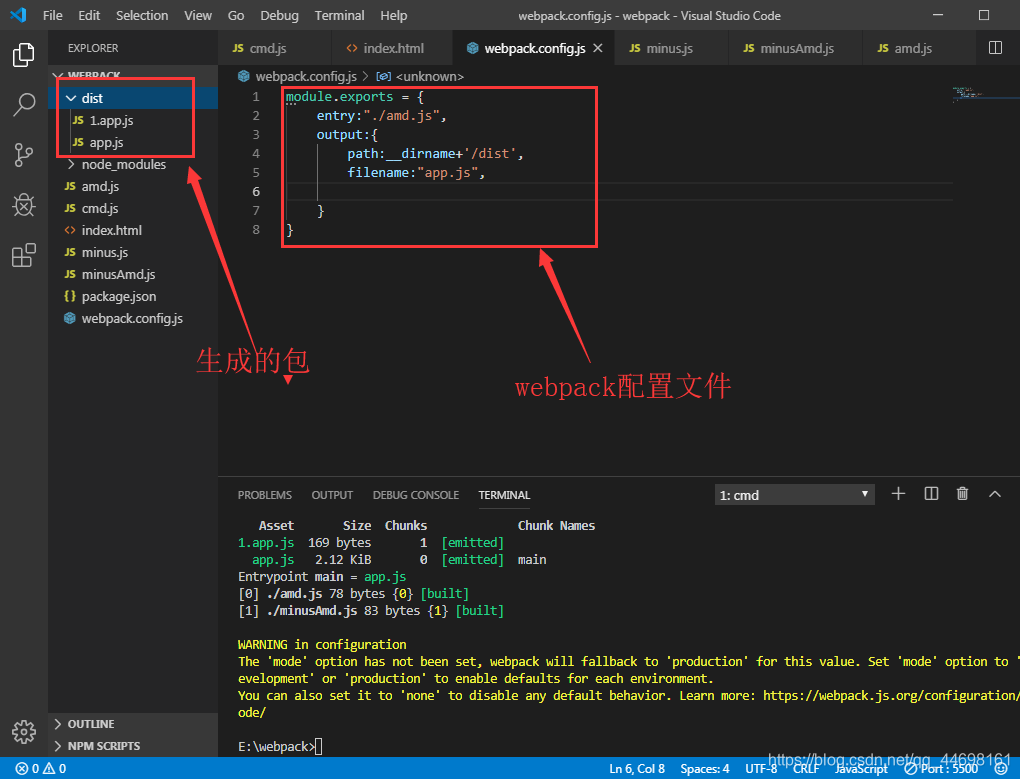Open the terminal selector dropdown 1: cmd

point(794,495)
